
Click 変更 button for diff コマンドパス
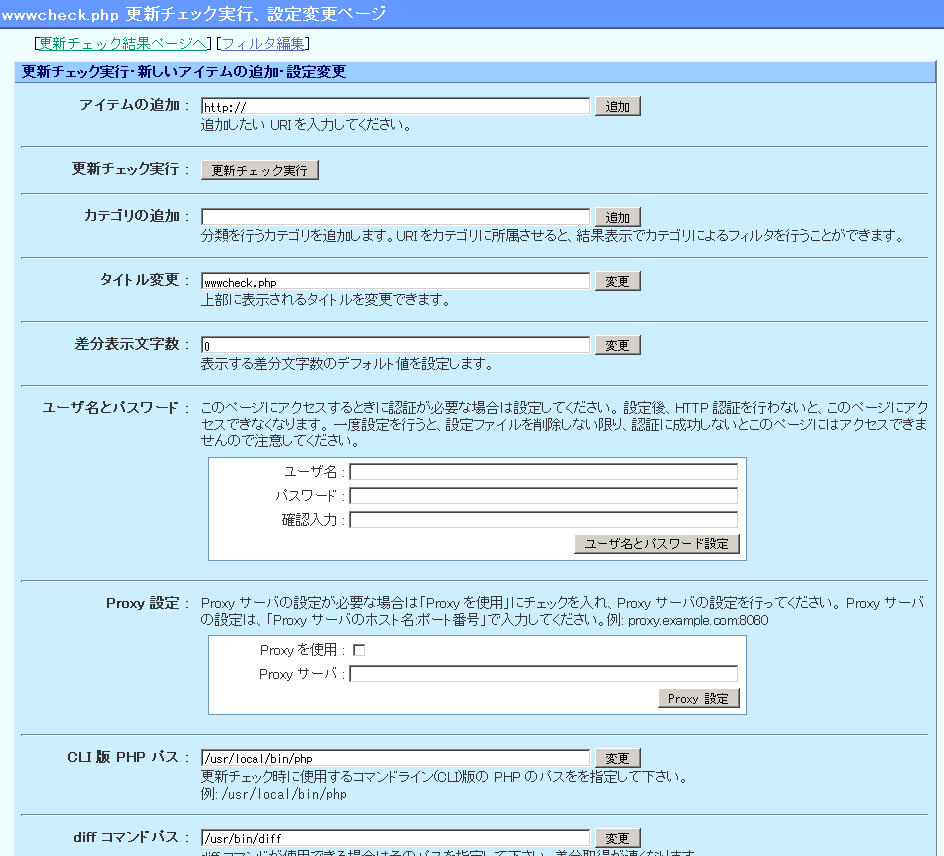point(618,838)
